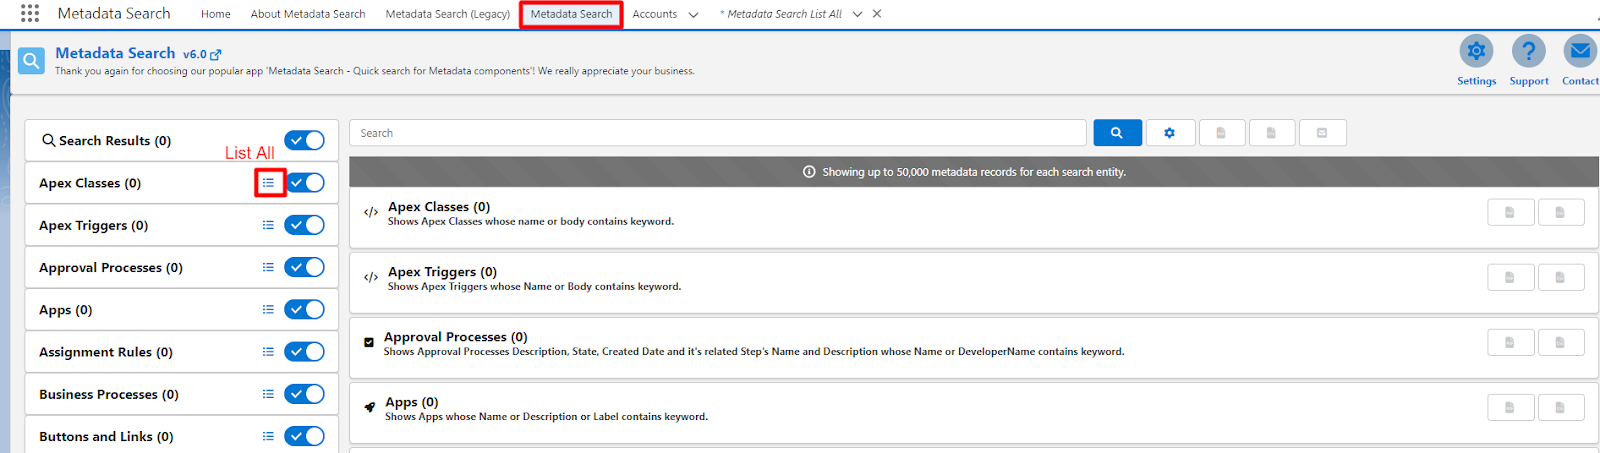Click List All icon for Approval Processes

268,267
